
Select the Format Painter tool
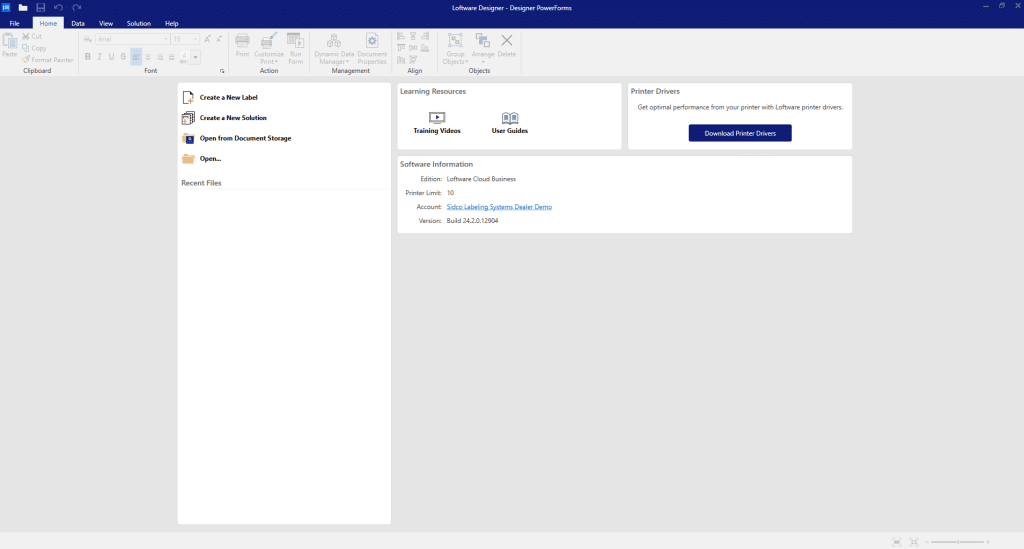point(48,59)
